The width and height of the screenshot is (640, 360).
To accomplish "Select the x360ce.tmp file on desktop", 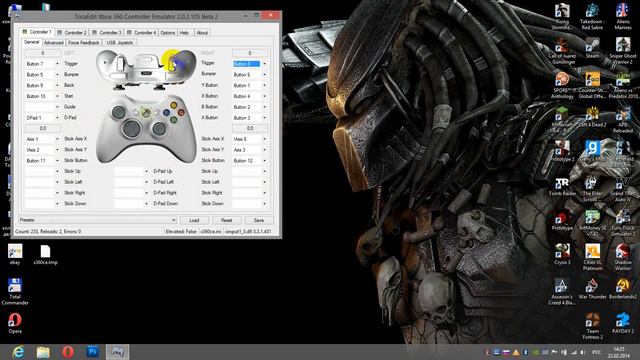I will pyautogui.click(x=45, y=255).
